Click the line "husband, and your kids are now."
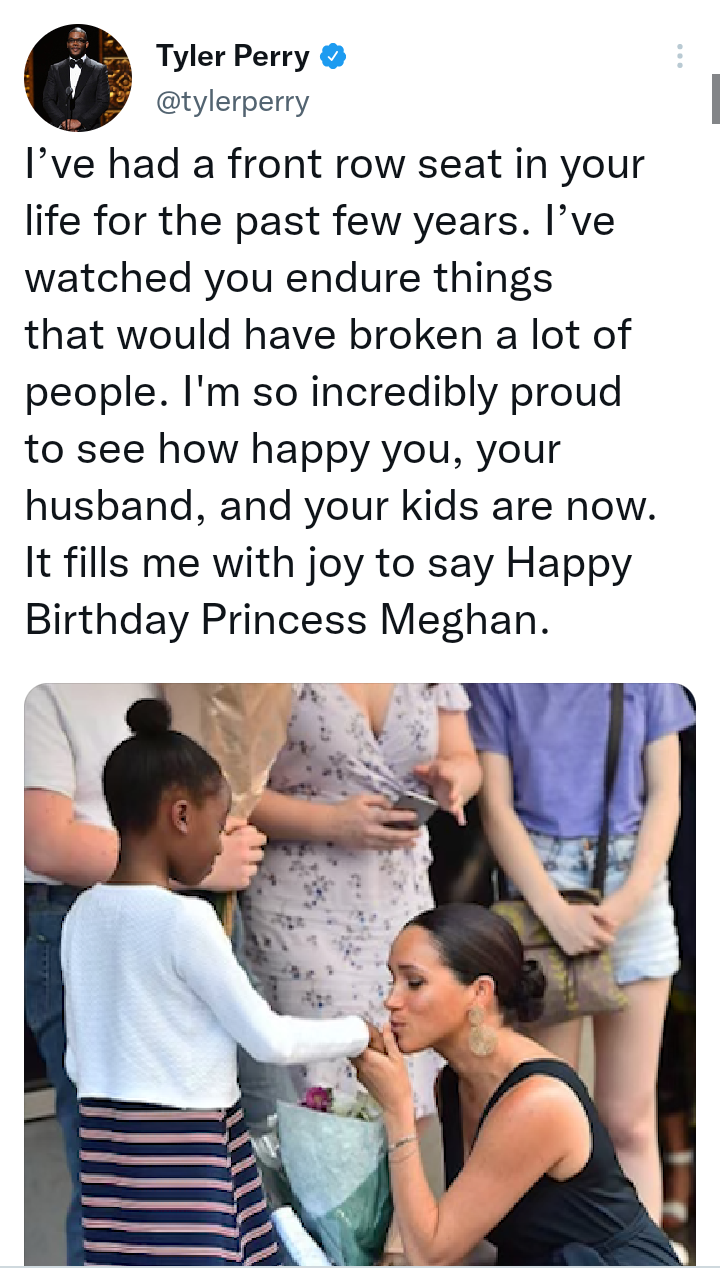 click(x=340, y=506)
